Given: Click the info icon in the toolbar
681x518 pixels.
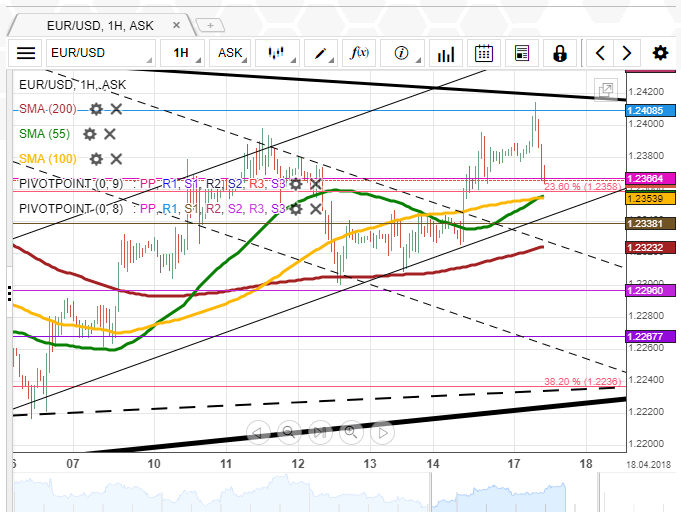Looking at the screenshot, I should (402, 53).
